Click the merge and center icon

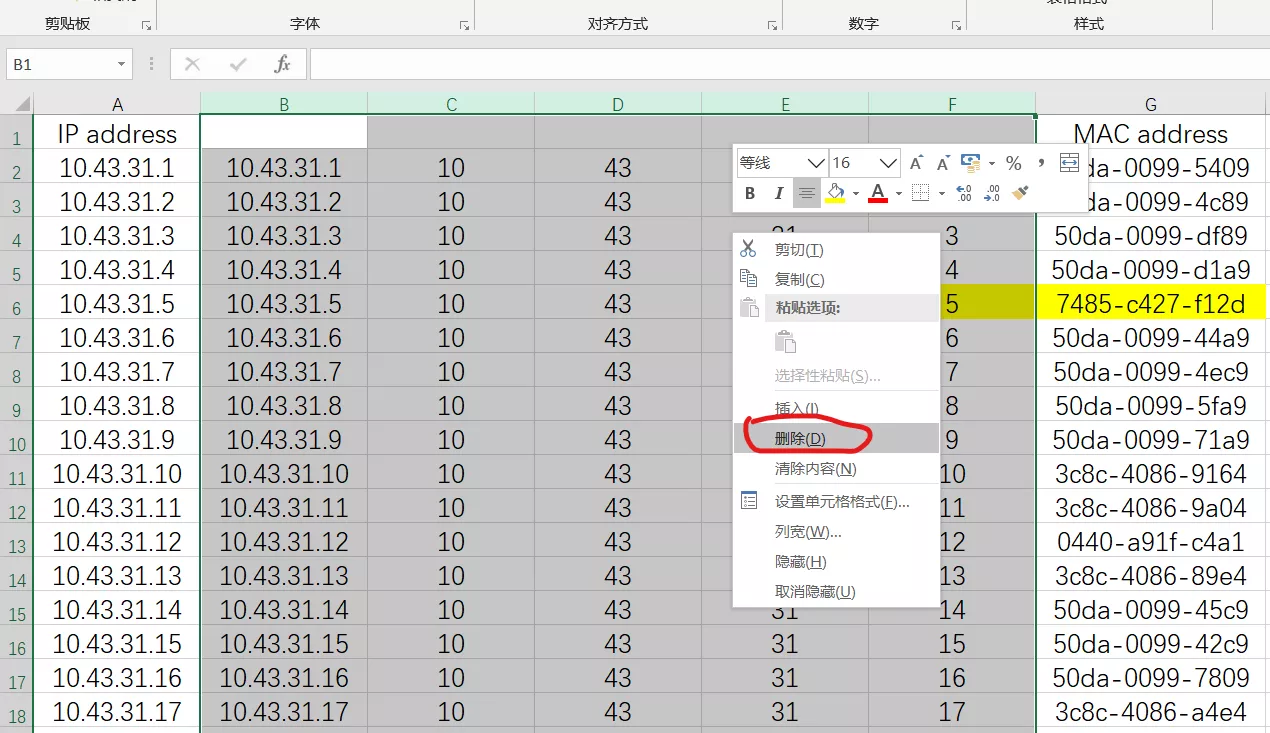click(1069, 163)
